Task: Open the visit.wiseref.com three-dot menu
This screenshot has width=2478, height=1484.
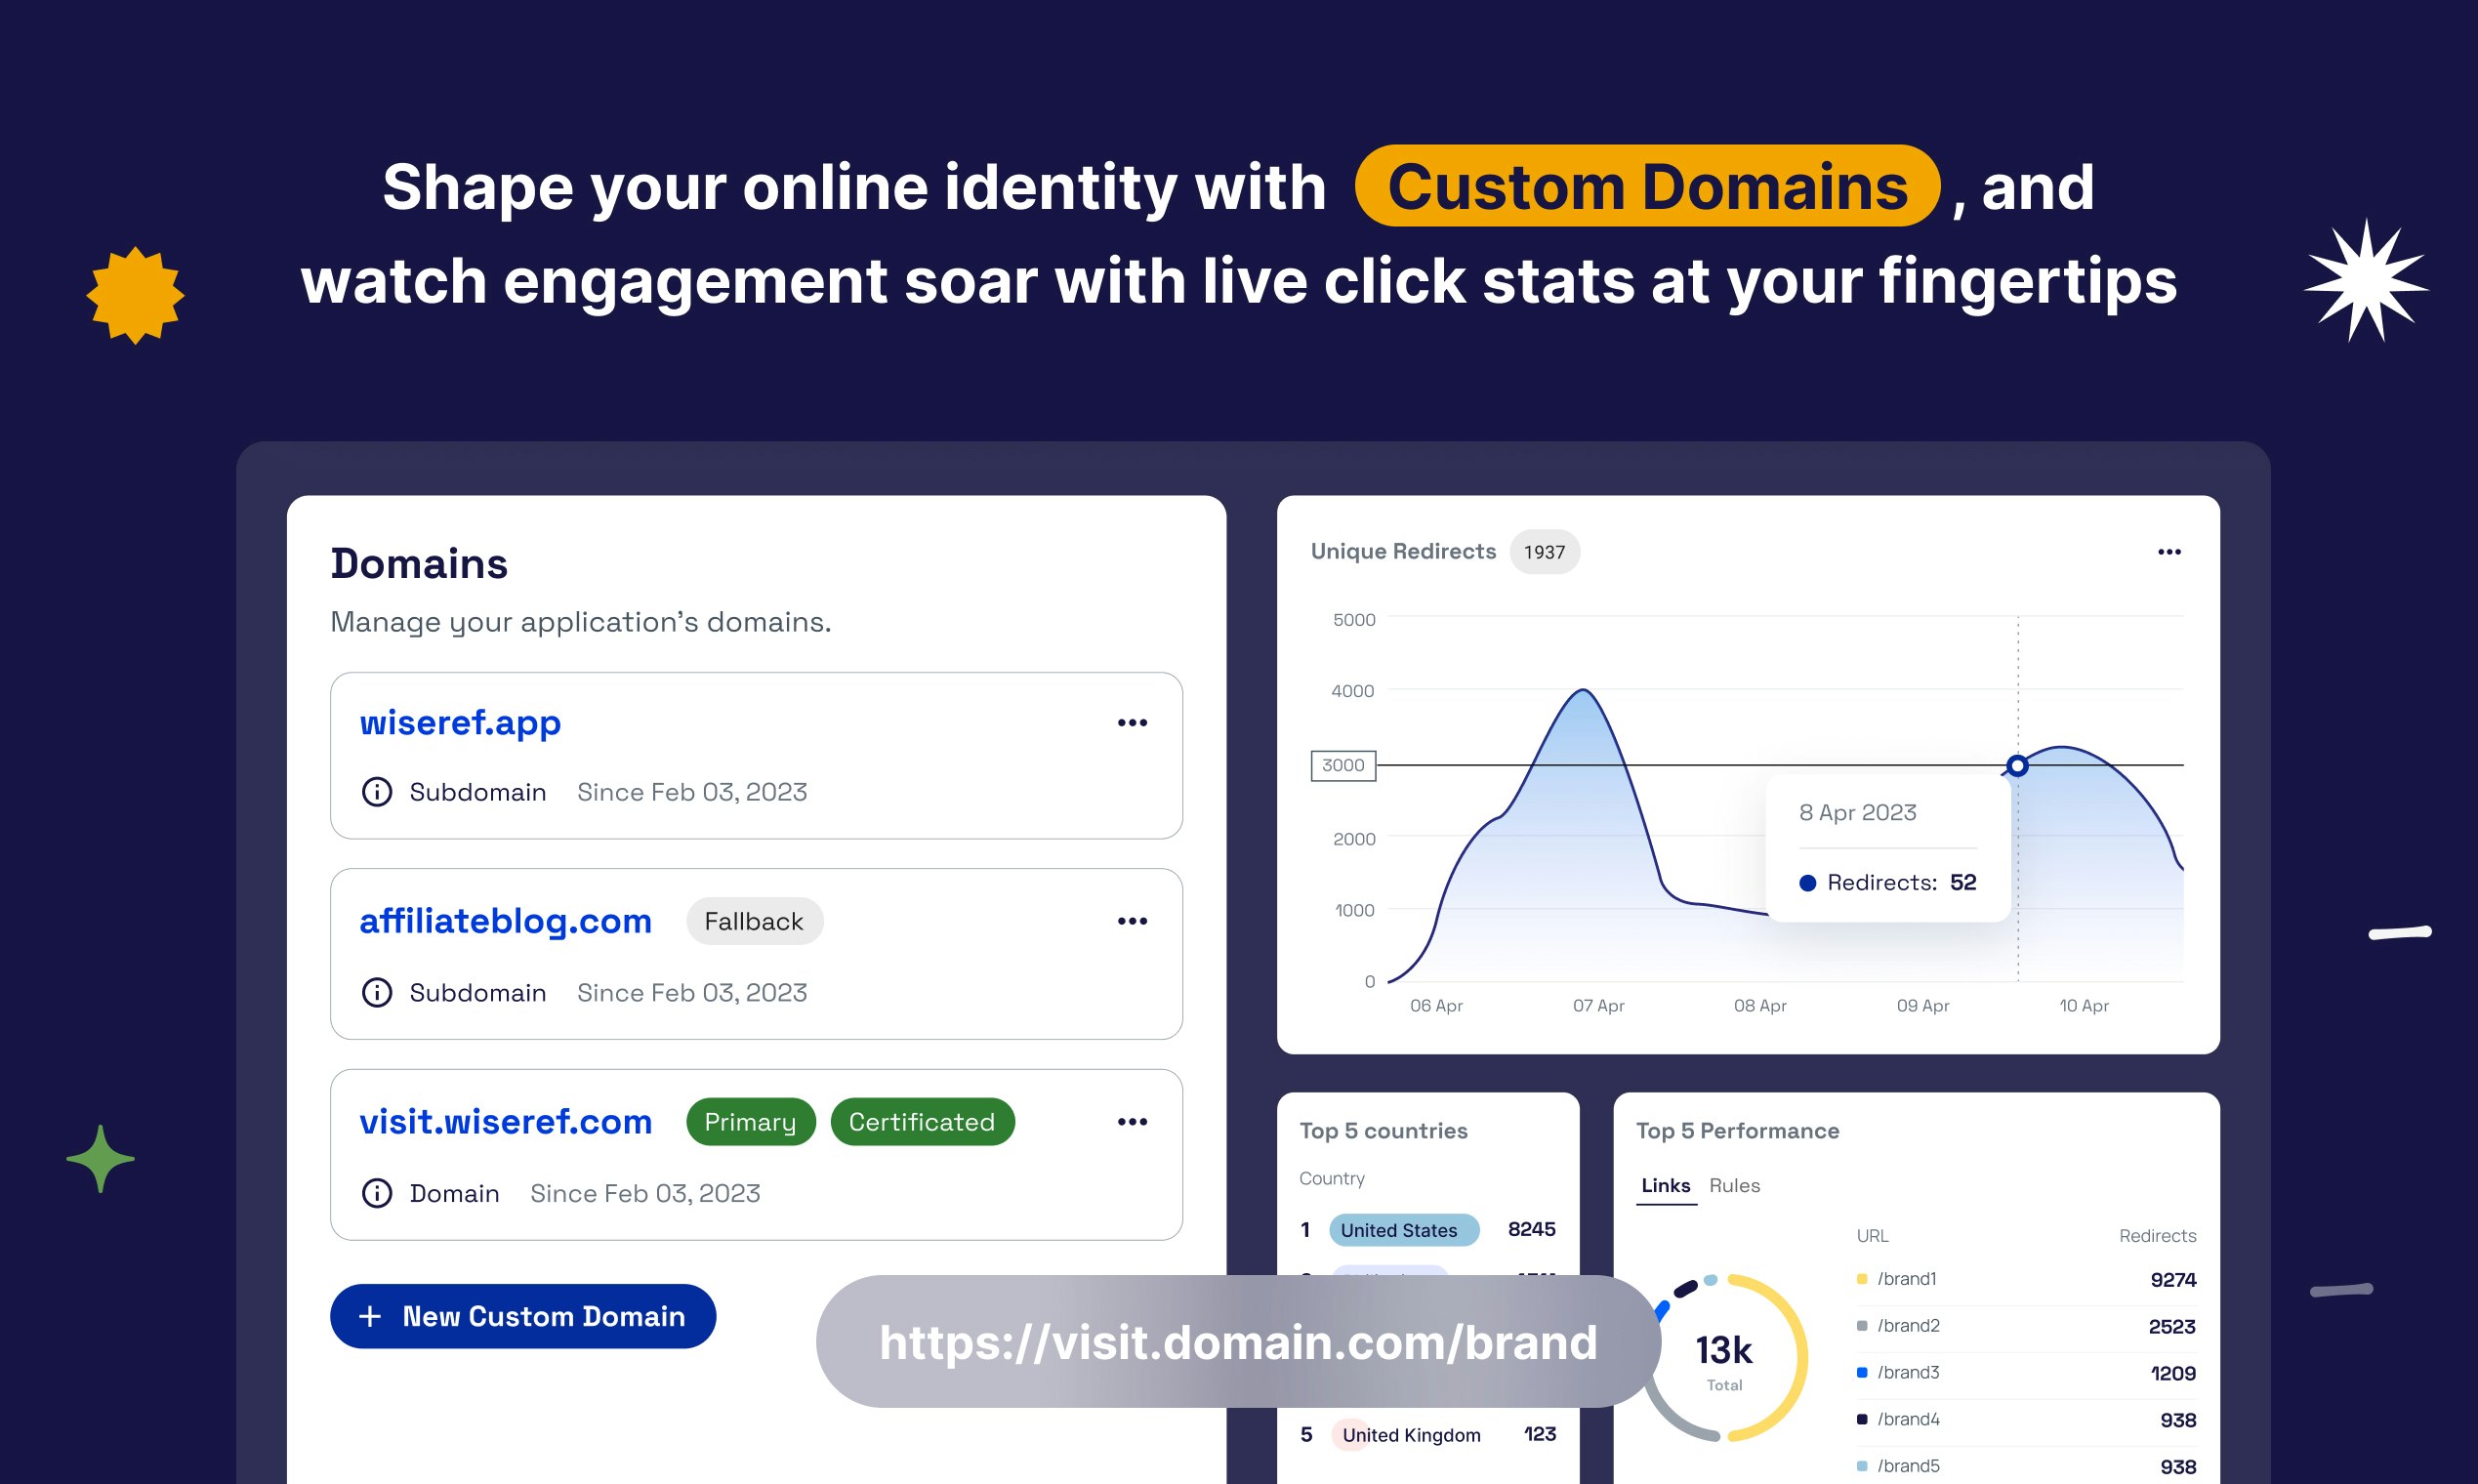Action: tap(1132, 1122)
